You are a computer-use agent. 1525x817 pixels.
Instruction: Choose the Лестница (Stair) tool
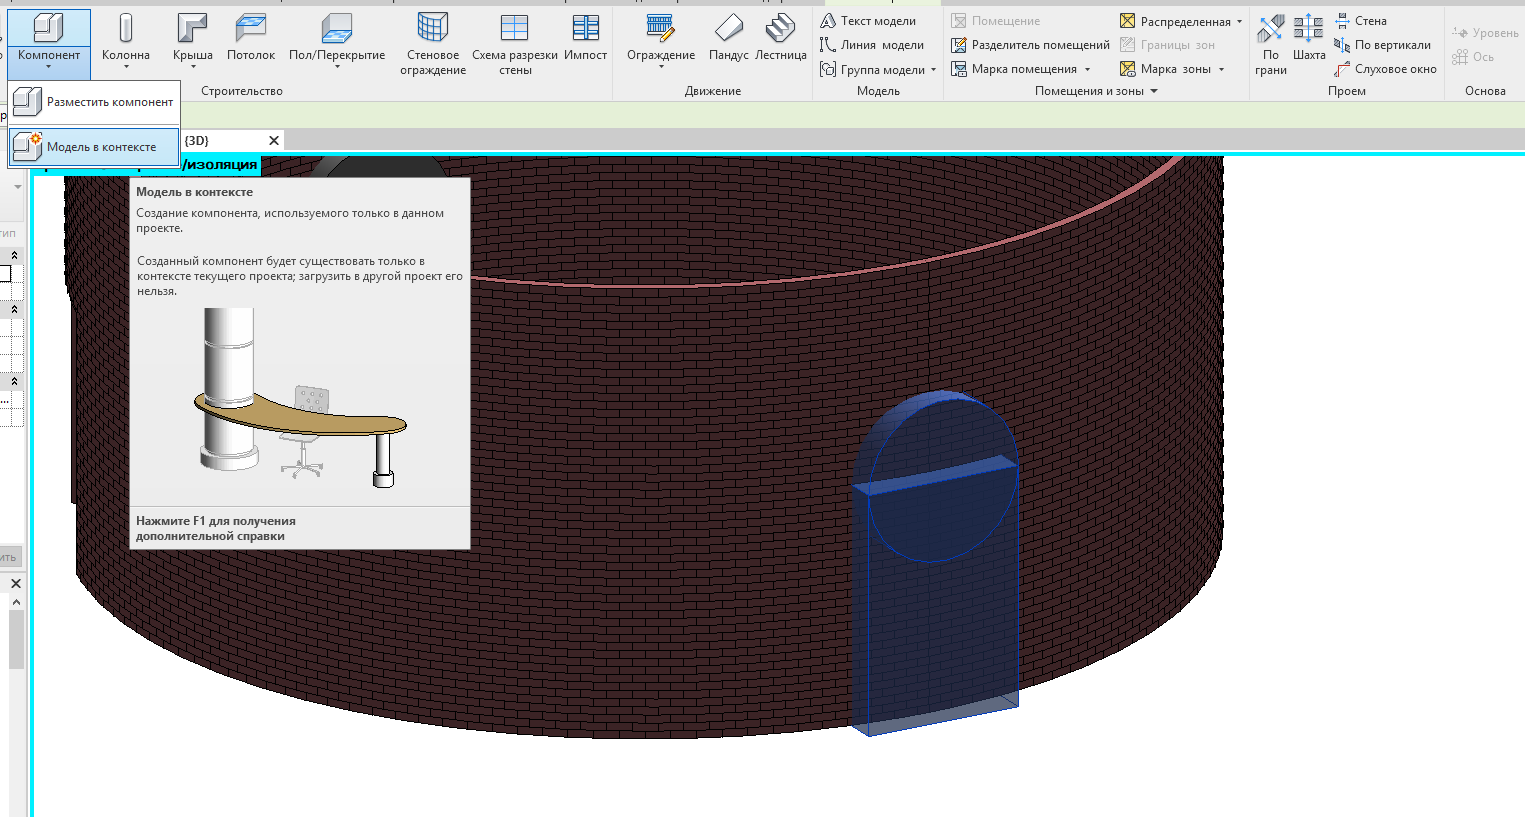780,29
